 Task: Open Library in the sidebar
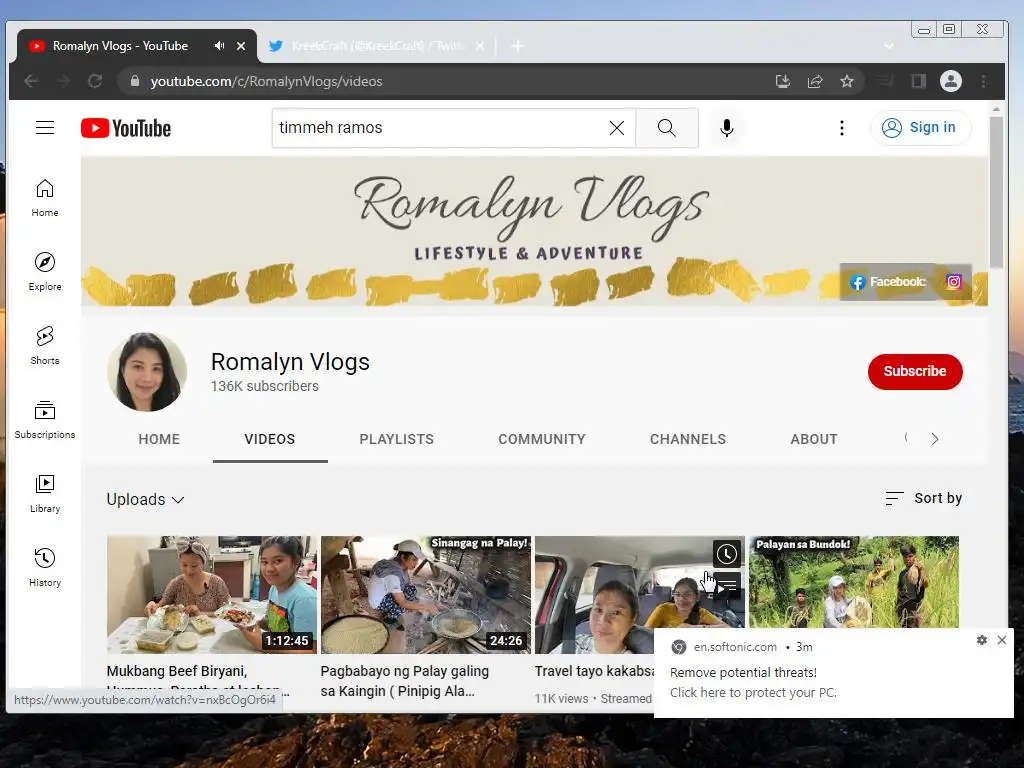(x=44, y=494)
